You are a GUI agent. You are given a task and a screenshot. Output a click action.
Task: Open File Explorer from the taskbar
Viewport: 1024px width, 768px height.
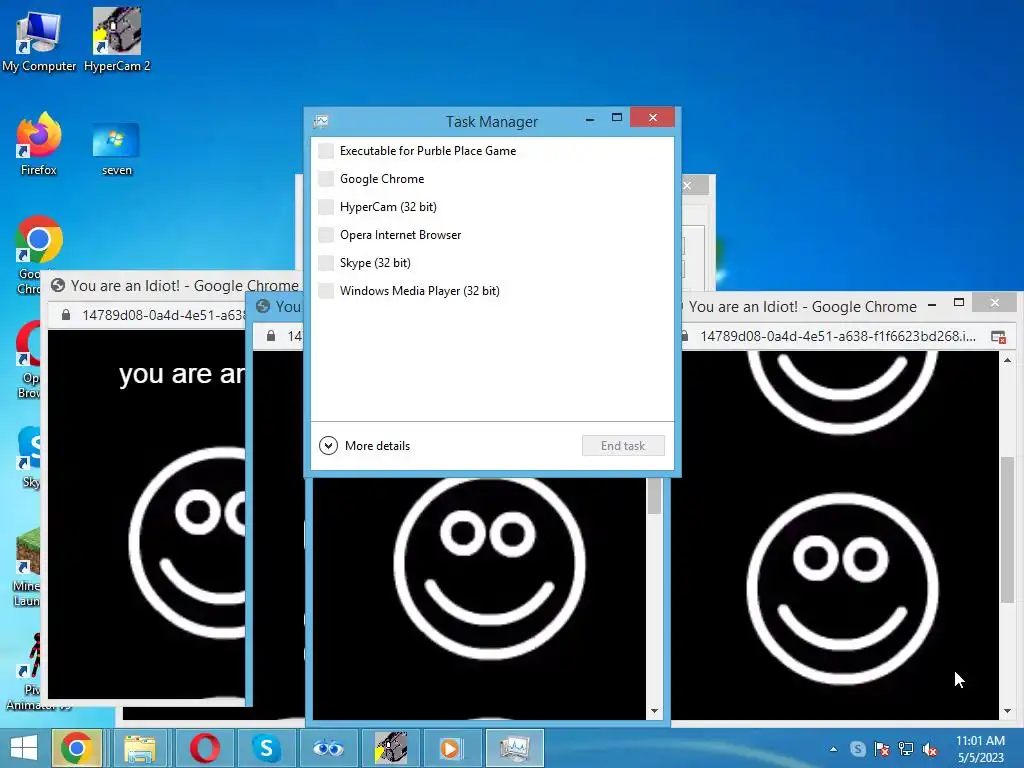click(140, 748)
